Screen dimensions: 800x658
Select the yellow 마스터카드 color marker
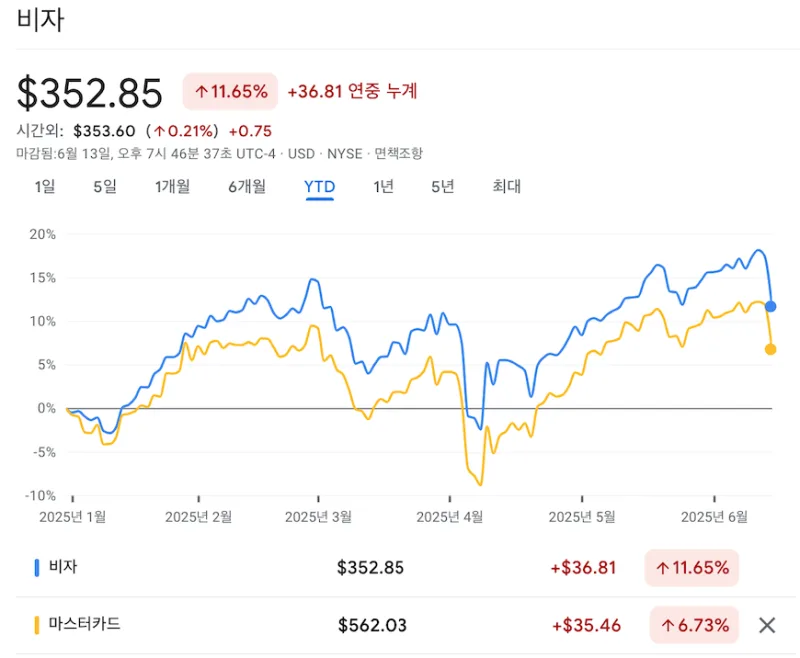pyautogui.click(x=38, y=624)
